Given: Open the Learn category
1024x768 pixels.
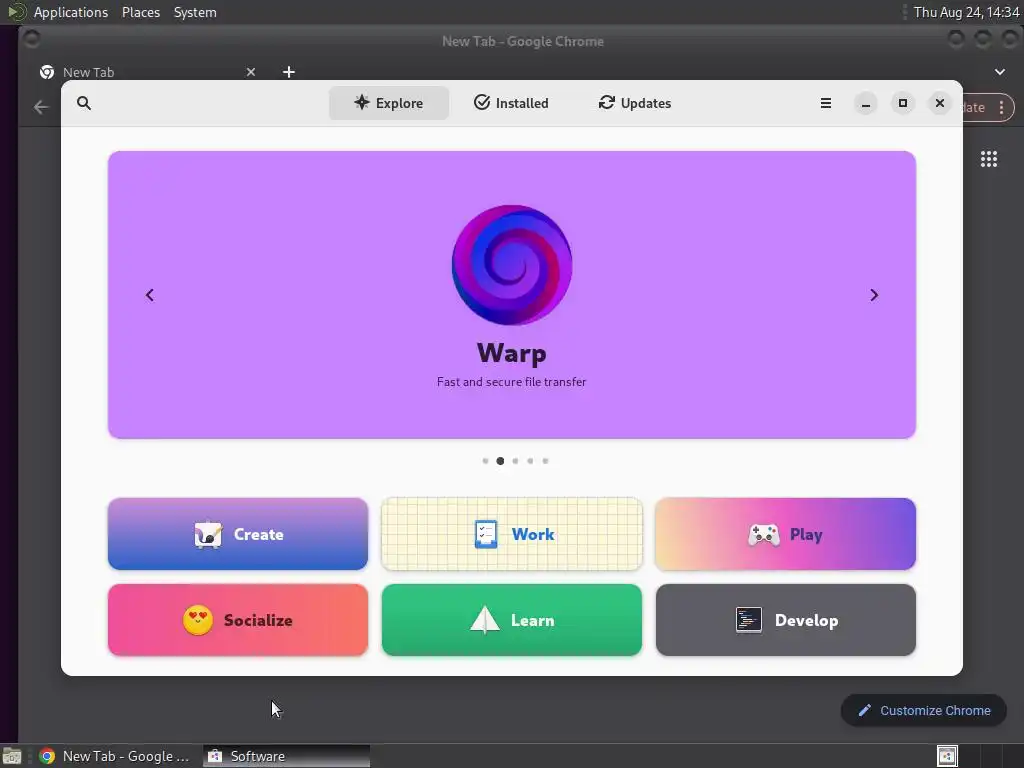Looking at the screenshot, I should 511,620.
